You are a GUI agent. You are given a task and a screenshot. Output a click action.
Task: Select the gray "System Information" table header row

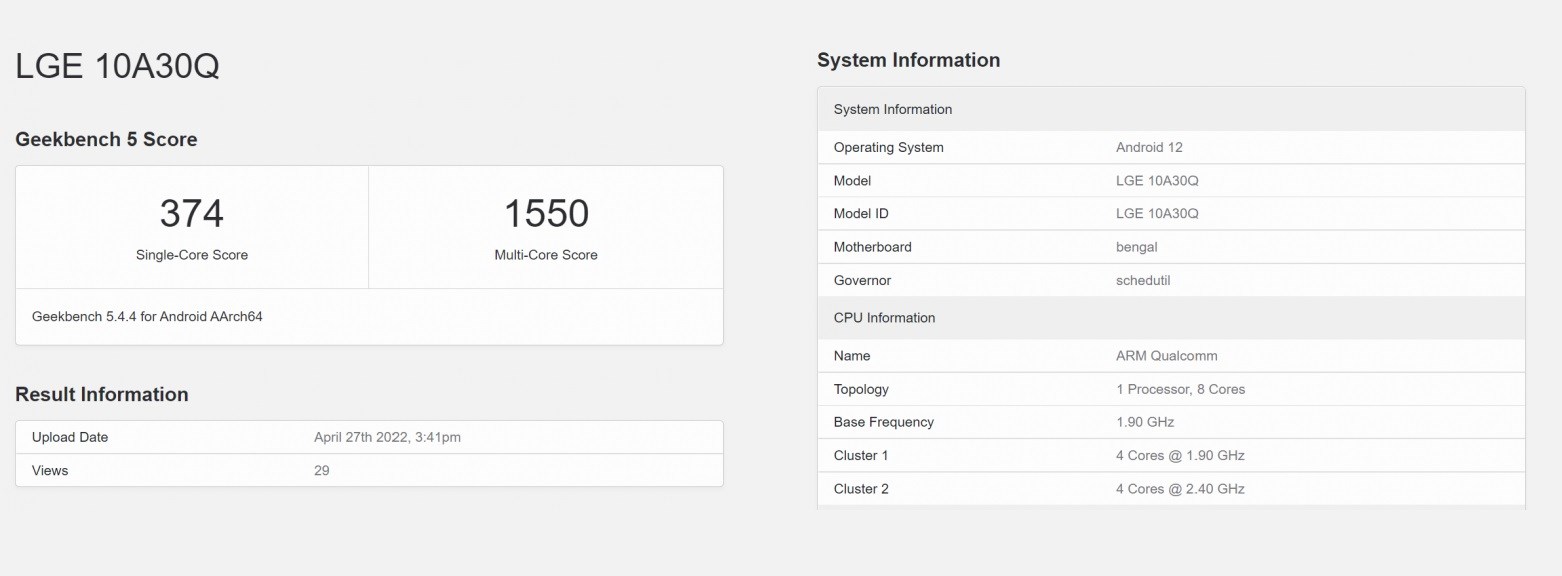coord(1171,109)
